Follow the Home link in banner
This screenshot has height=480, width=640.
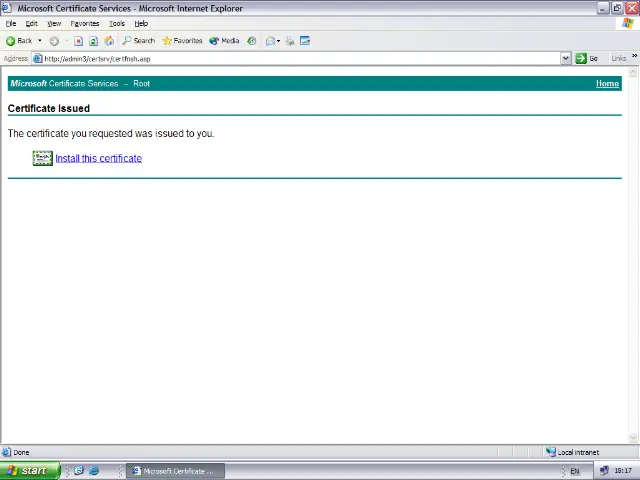pyautogui.click(x=607, y=84)
